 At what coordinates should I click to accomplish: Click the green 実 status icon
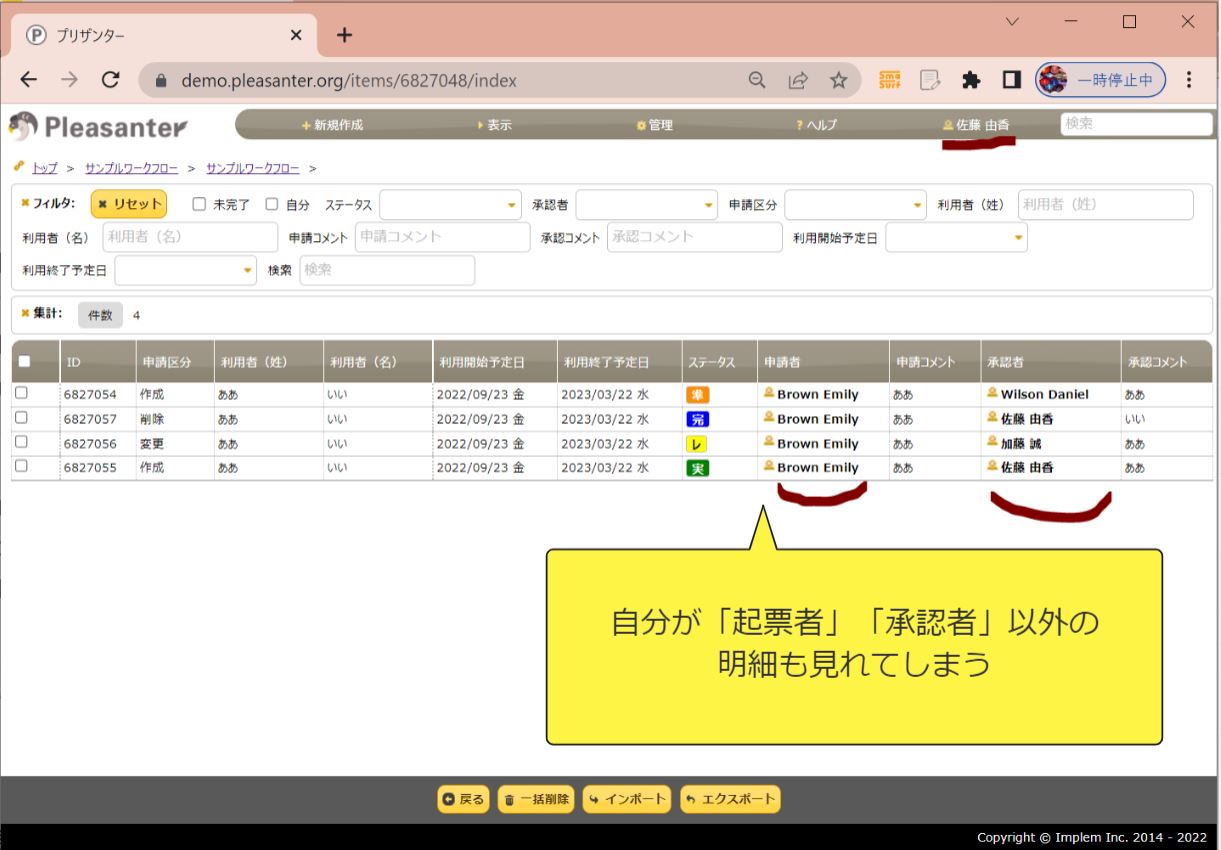(697, 468)
